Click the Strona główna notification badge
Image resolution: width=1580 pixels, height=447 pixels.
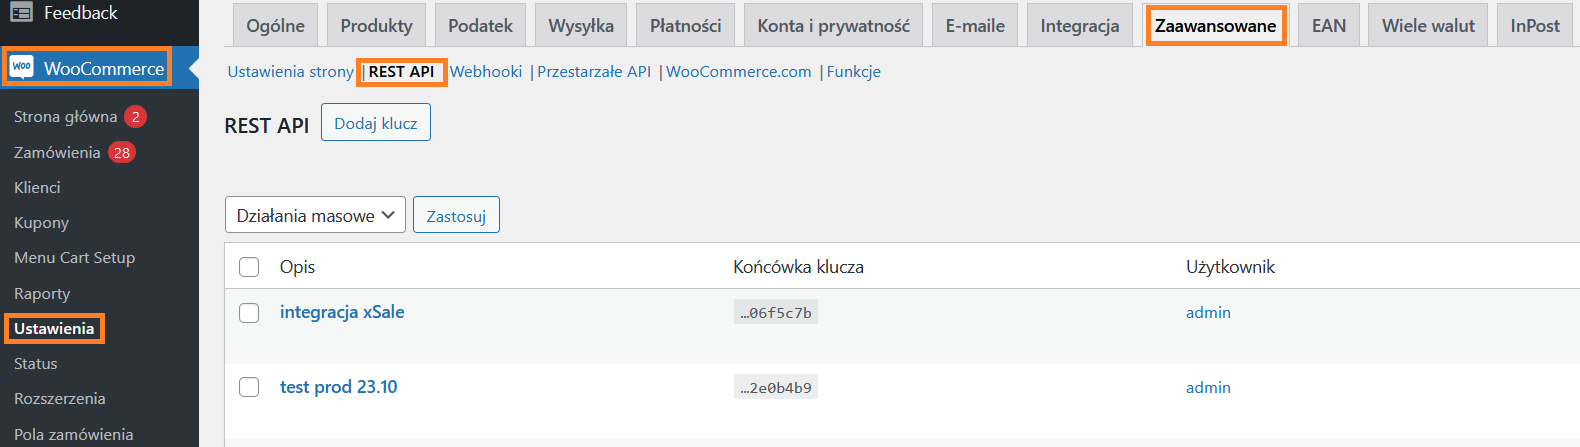tap(136, 117)
